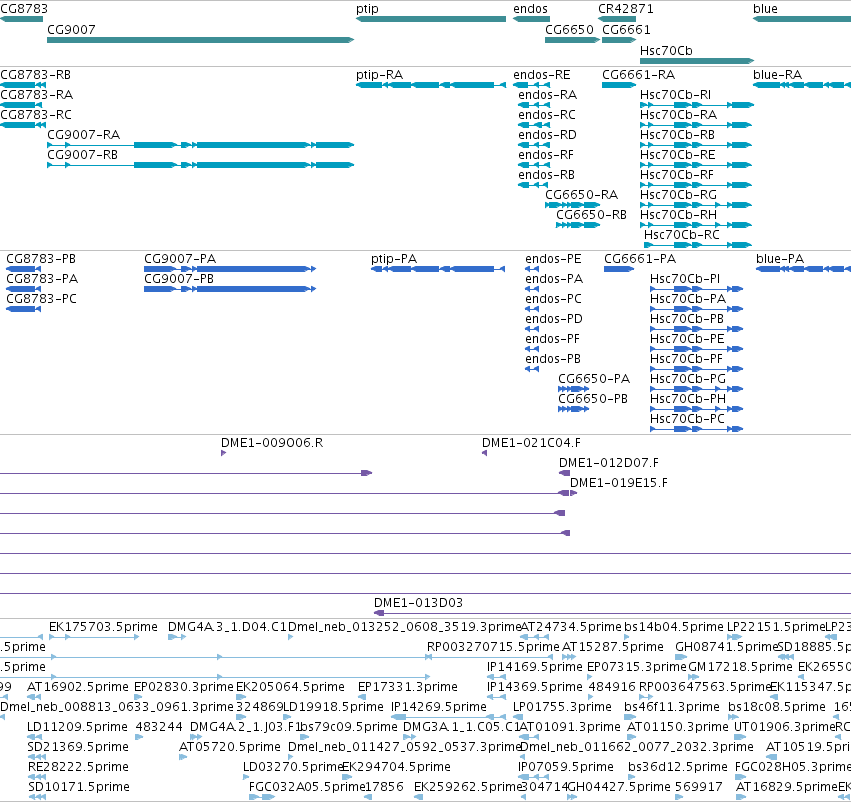
Task: Click the endos-RB transcript label
Action: click(x=547, y=175)
